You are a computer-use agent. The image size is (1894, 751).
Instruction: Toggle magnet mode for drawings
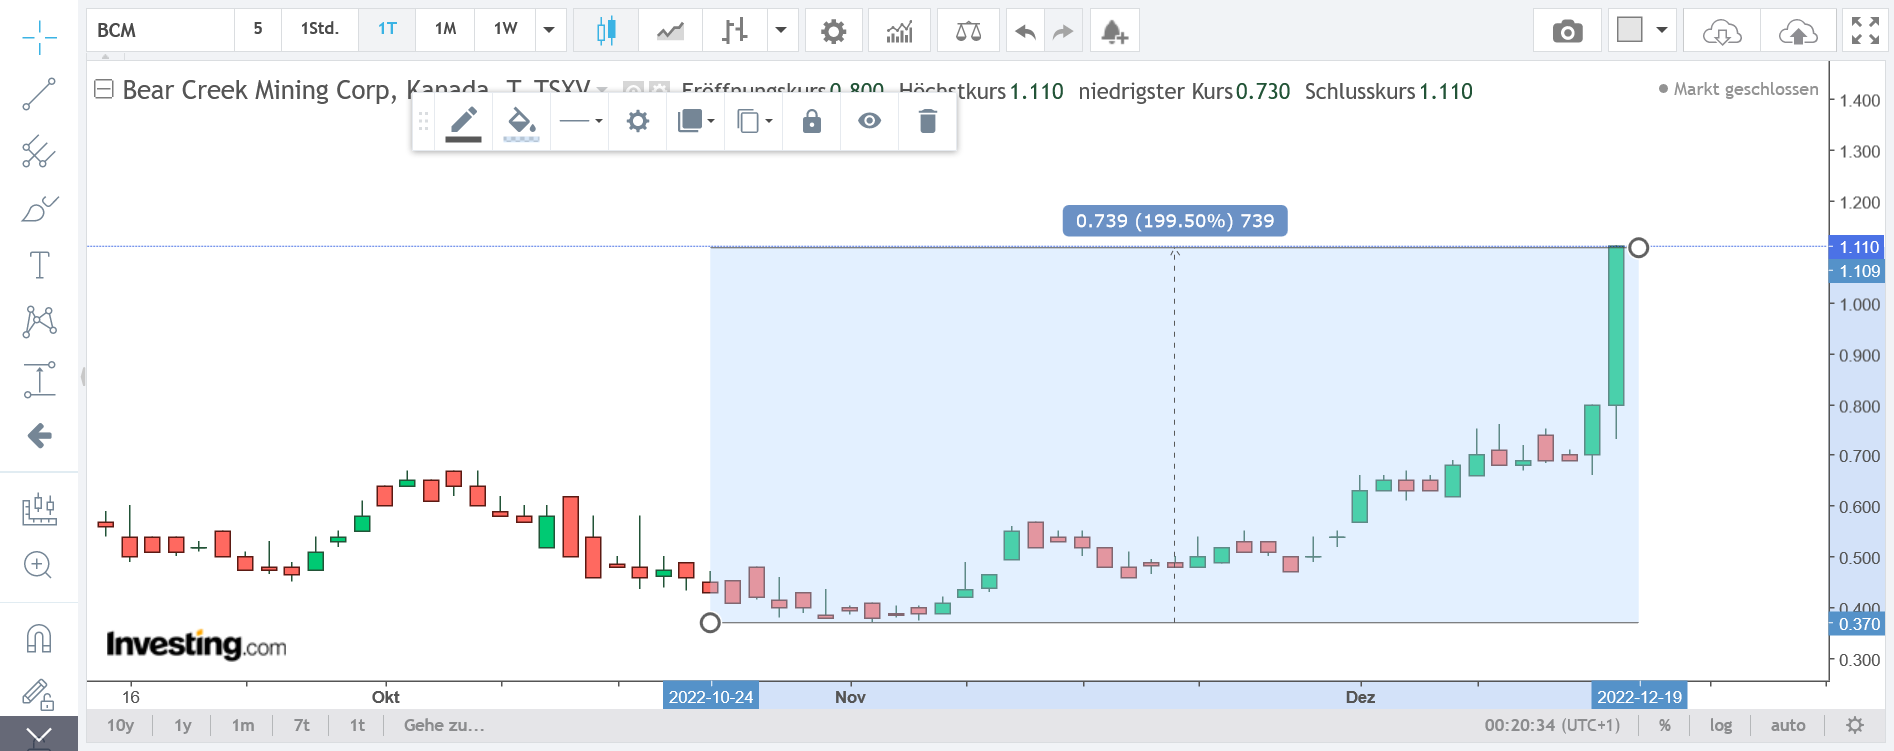point(39,638)
